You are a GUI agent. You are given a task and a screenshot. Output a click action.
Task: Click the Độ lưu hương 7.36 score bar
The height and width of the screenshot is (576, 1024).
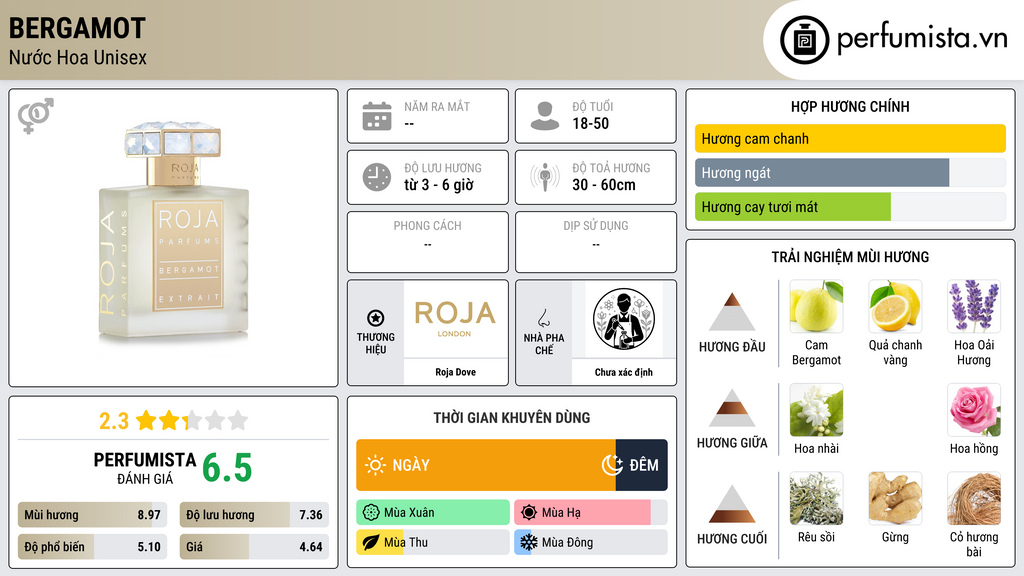coord(255,515)
